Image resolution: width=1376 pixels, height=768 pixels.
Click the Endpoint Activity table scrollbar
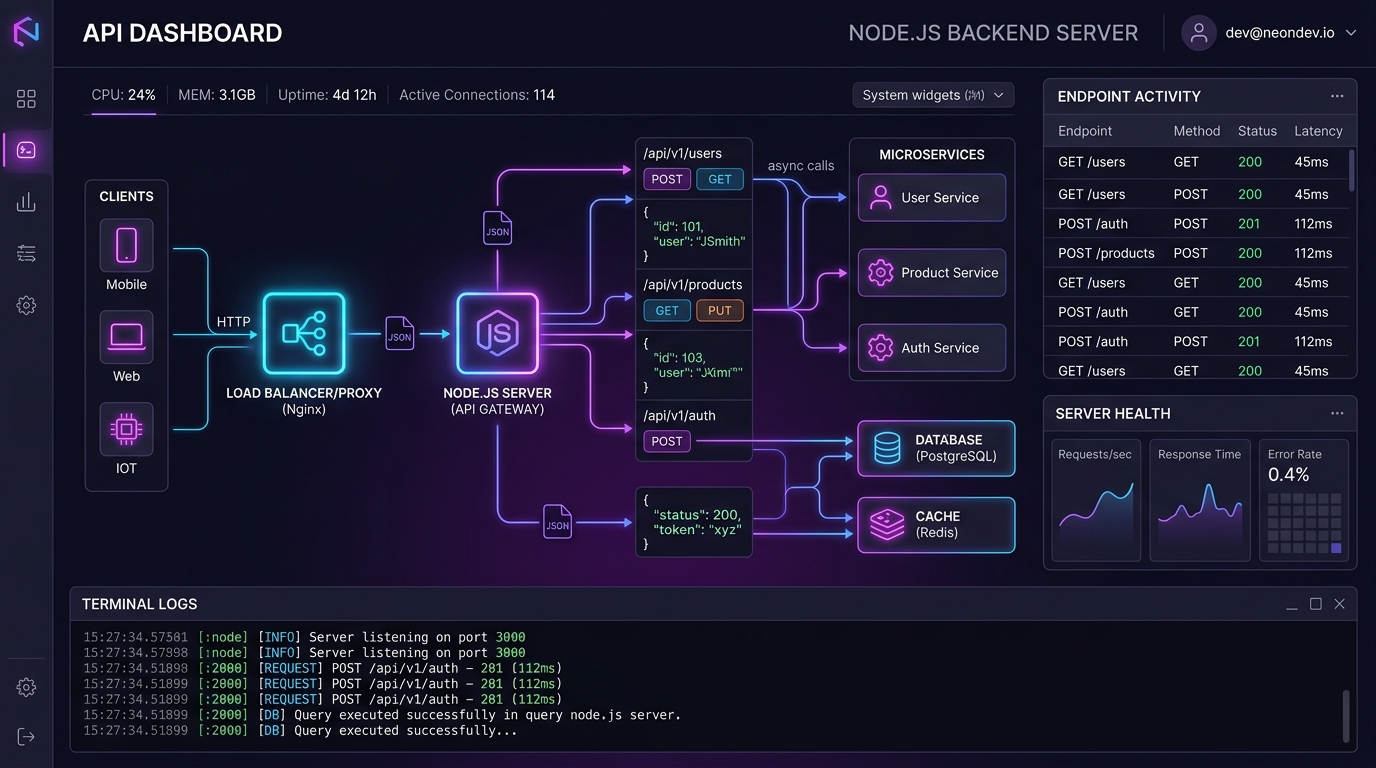(x=1352, y=170)
